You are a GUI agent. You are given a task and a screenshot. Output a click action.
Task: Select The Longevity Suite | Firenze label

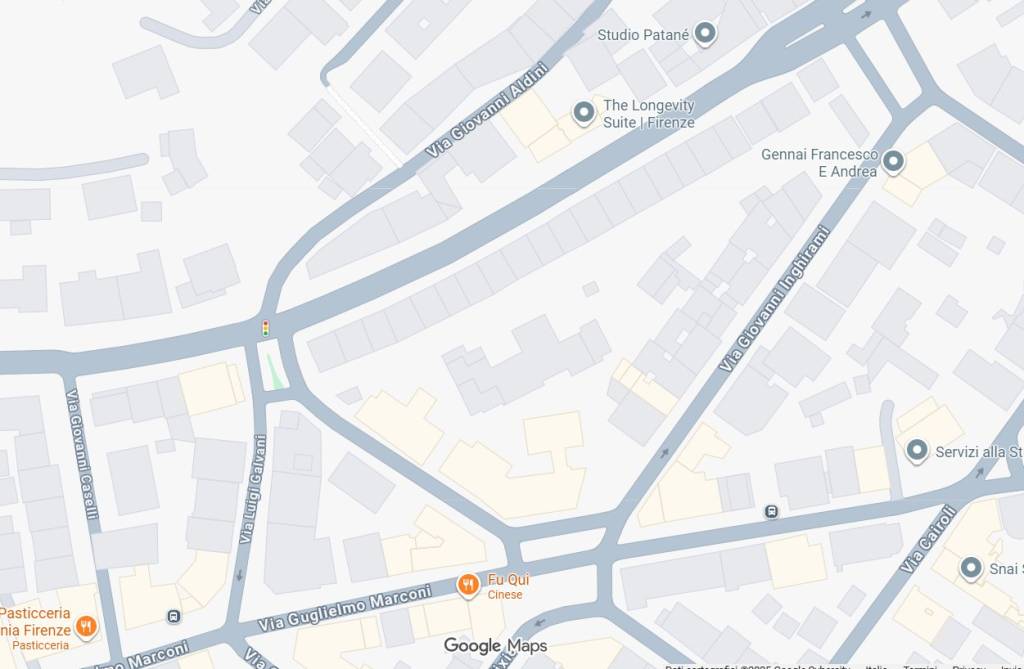pyautogui.click(x=648, y=114)
